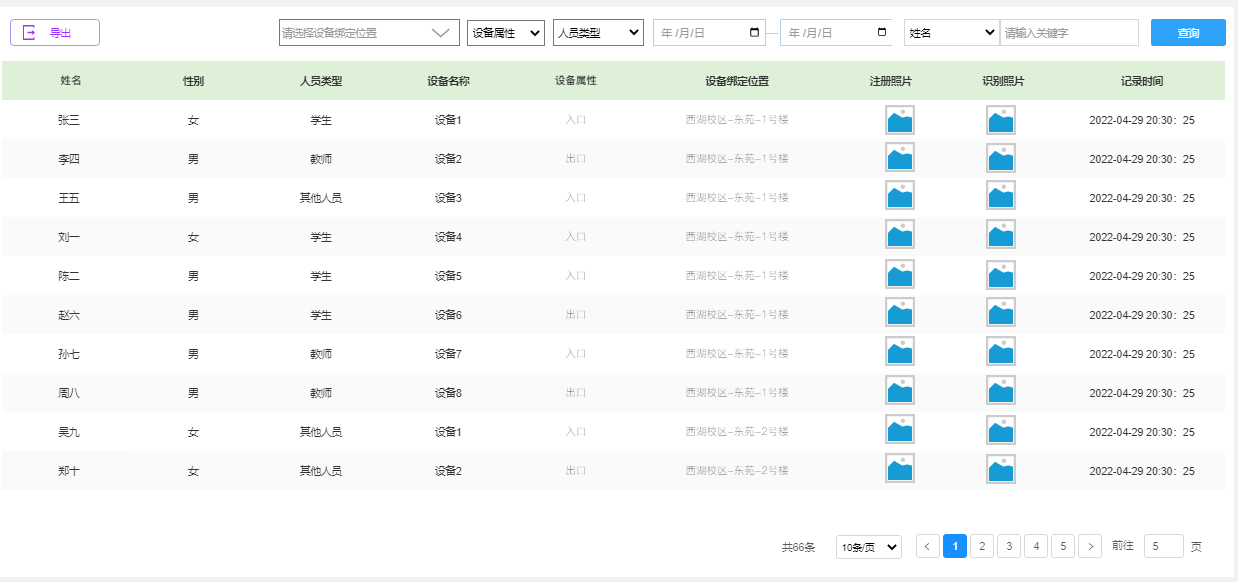The width and height of the screenshot is (1238, 582).
Task: Open the 设备属性 filter dropdown
Action: (506, 33)
